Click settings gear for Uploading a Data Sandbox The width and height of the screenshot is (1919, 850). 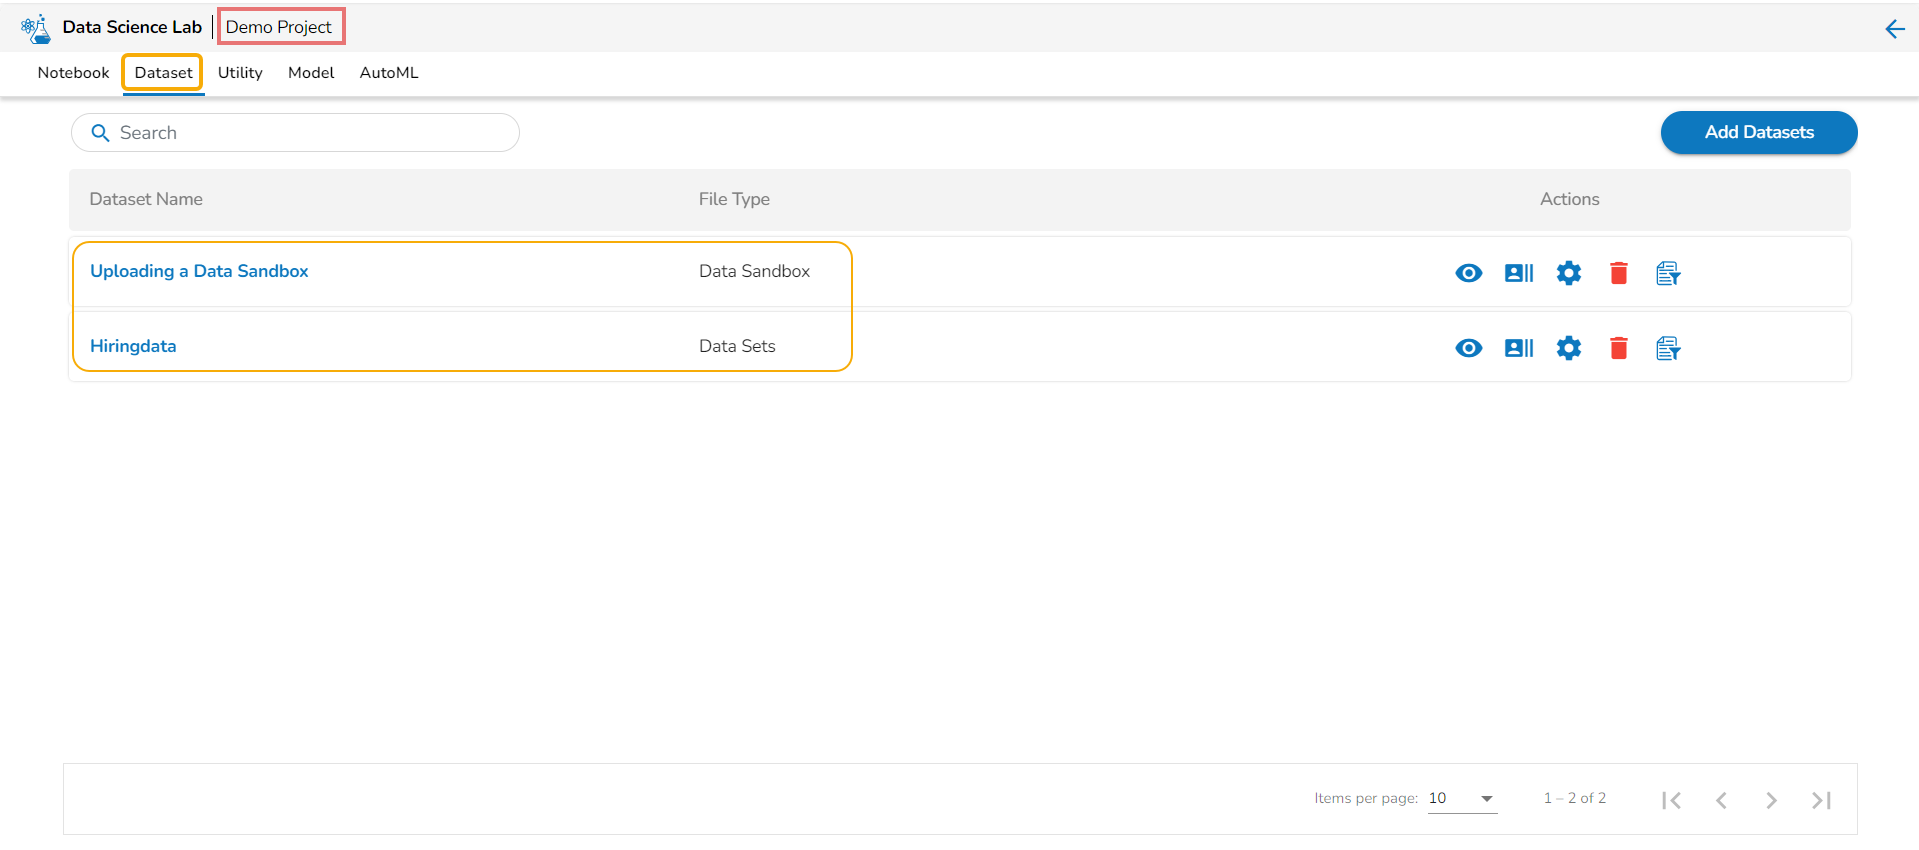click(1568, 273)
